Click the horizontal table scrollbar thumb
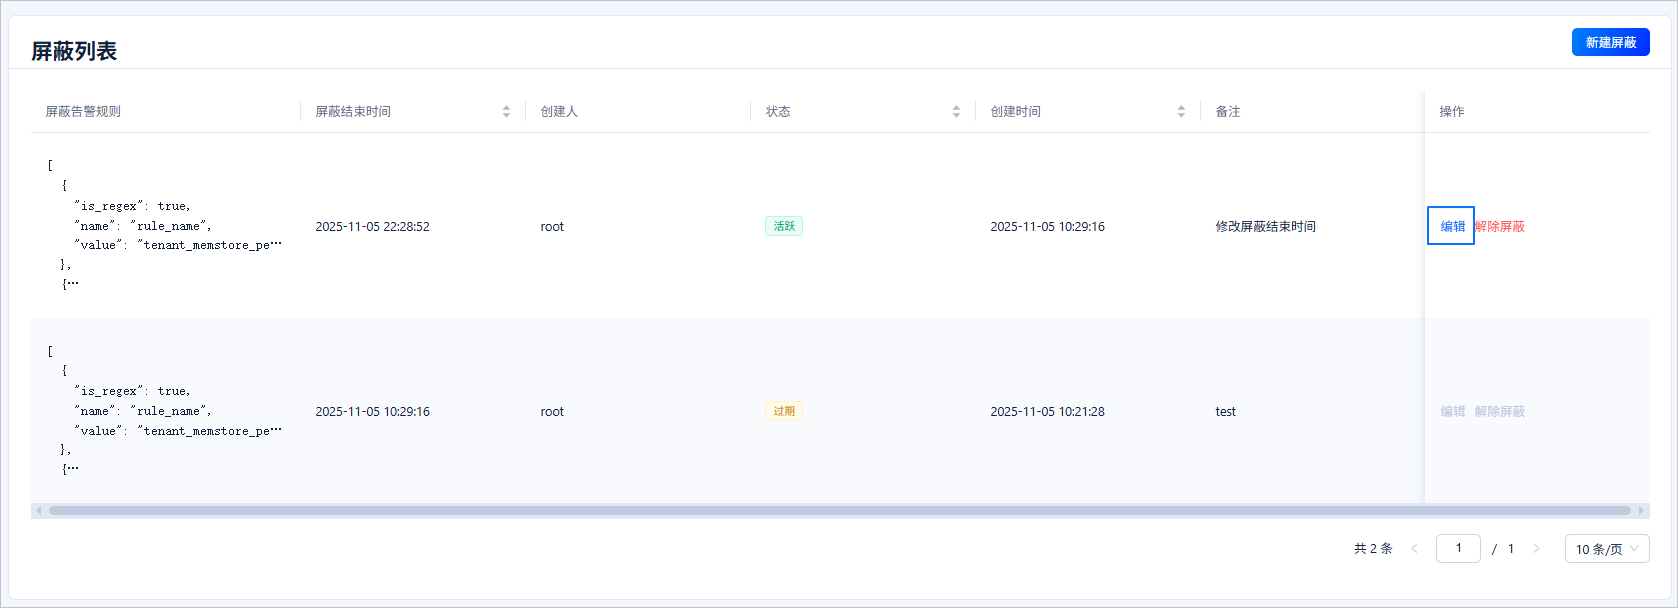The height and width of the screenshot is (608, 1678). (838, 510)
